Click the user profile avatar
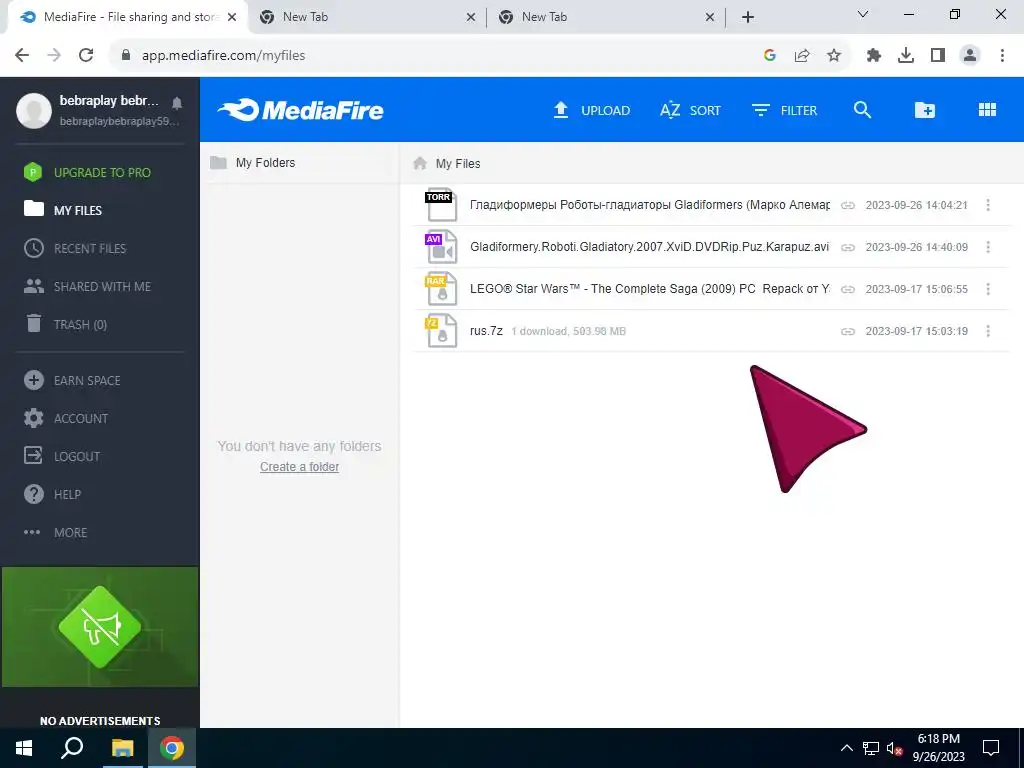Image resolution: width=1024 pixels, height=768 pixels. (x=34, y=110)
